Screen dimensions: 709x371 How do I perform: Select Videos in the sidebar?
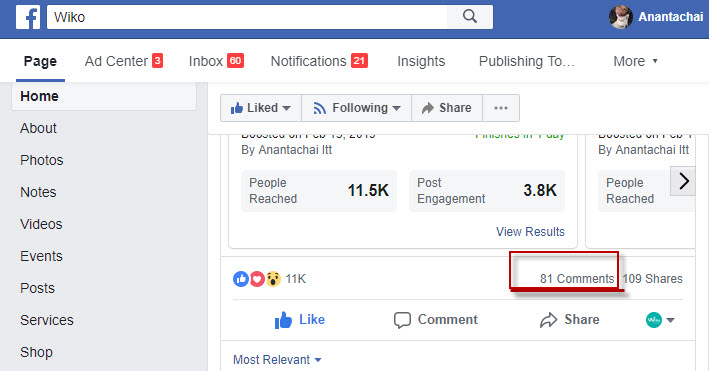41,224
